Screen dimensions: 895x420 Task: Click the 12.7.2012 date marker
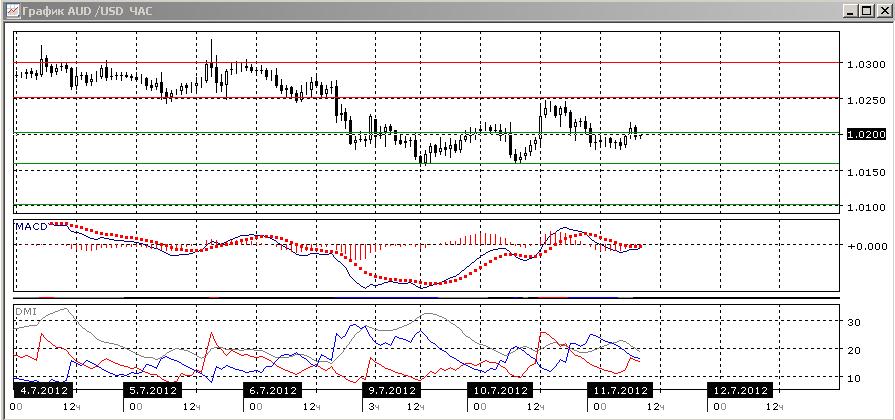pyautogui.click(x=739, y=390)
